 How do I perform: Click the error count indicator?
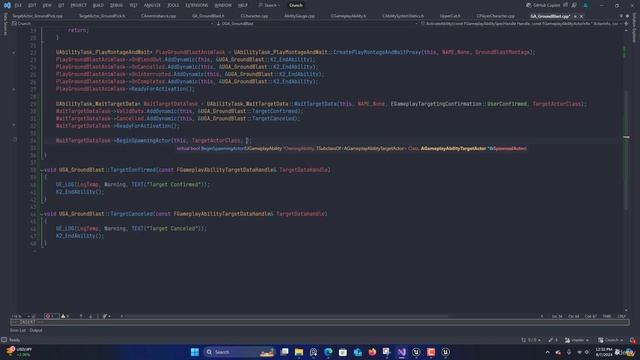point(51,316)
